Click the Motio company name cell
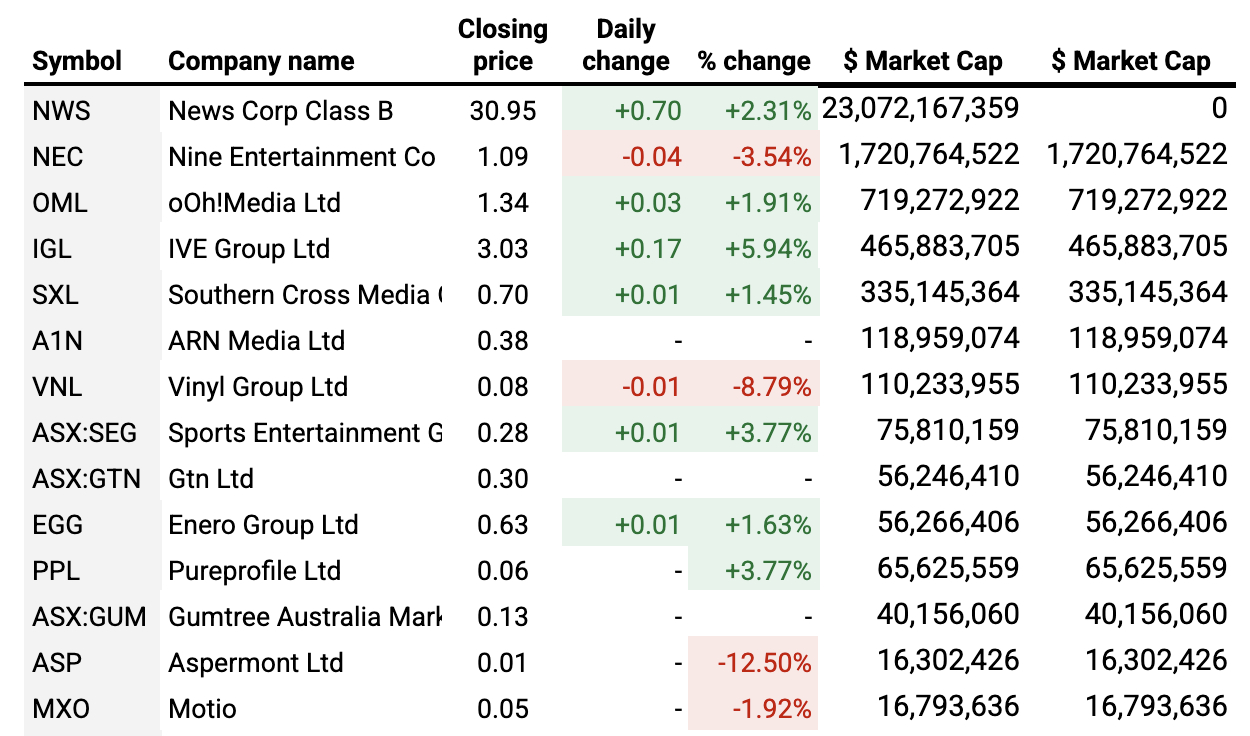This screenshot has width=1250, height=736. click(203, 708)
